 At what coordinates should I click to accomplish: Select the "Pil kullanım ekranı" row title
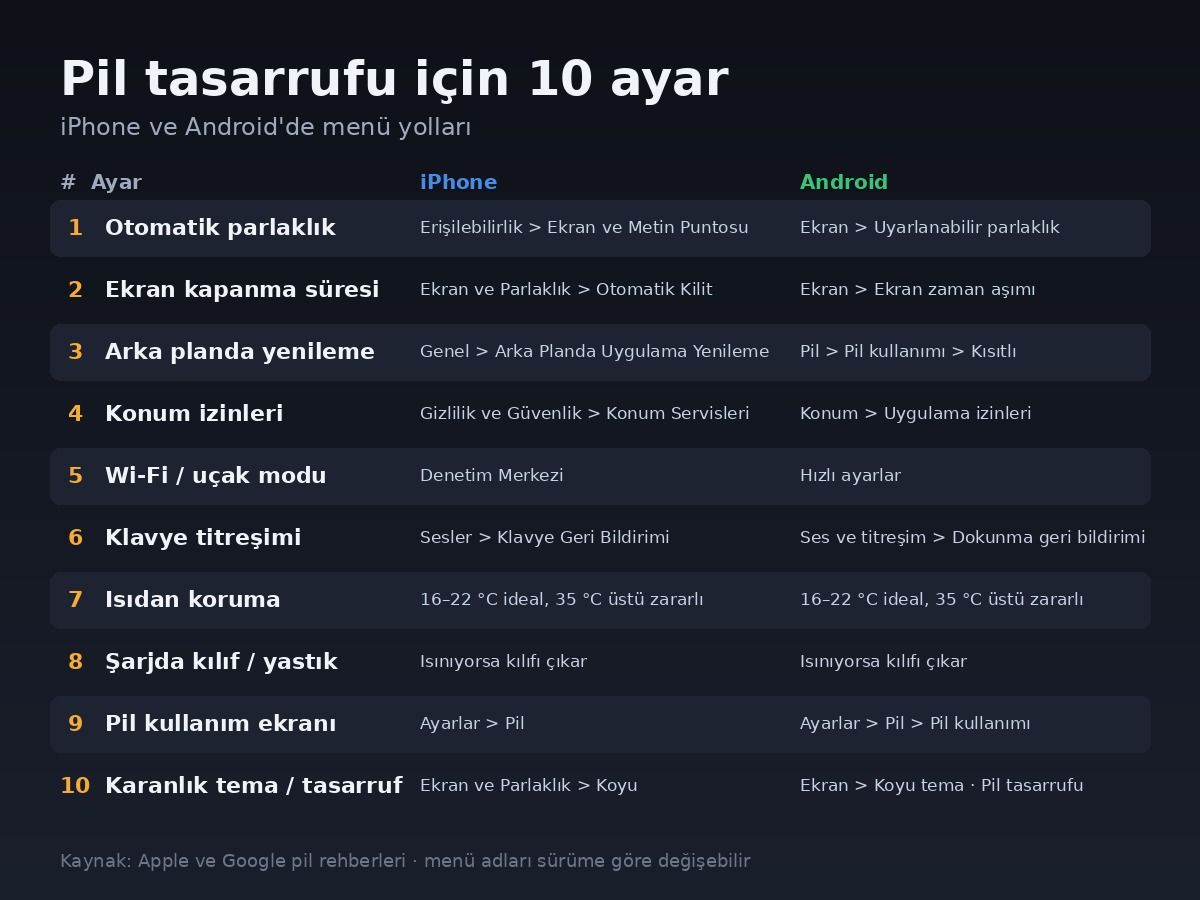coord(221,724)
